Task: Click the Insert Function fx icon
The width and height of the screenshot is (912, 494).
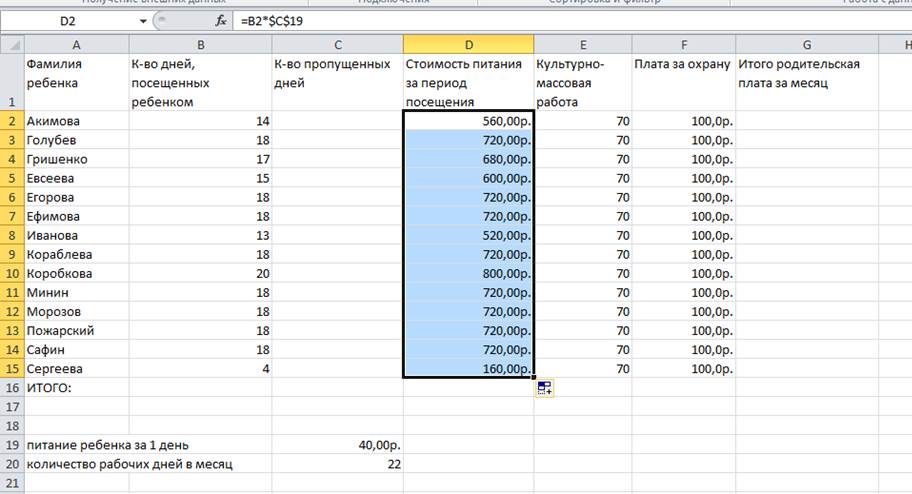Action: [221, 22]
